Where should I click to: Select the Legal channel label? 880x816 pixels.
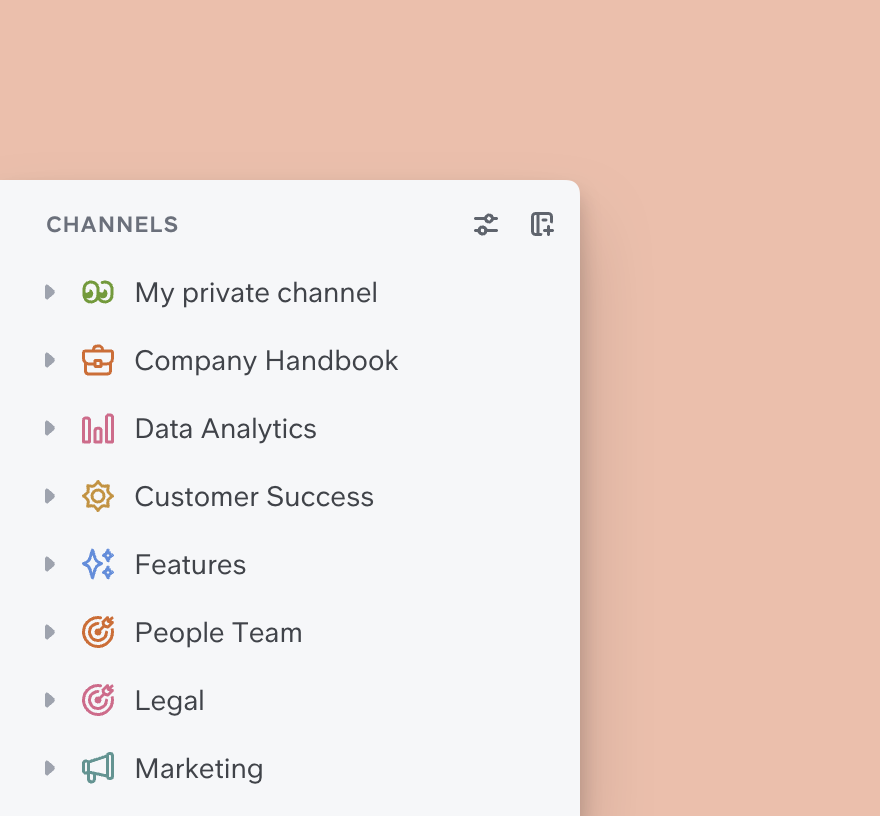[169, 701]
